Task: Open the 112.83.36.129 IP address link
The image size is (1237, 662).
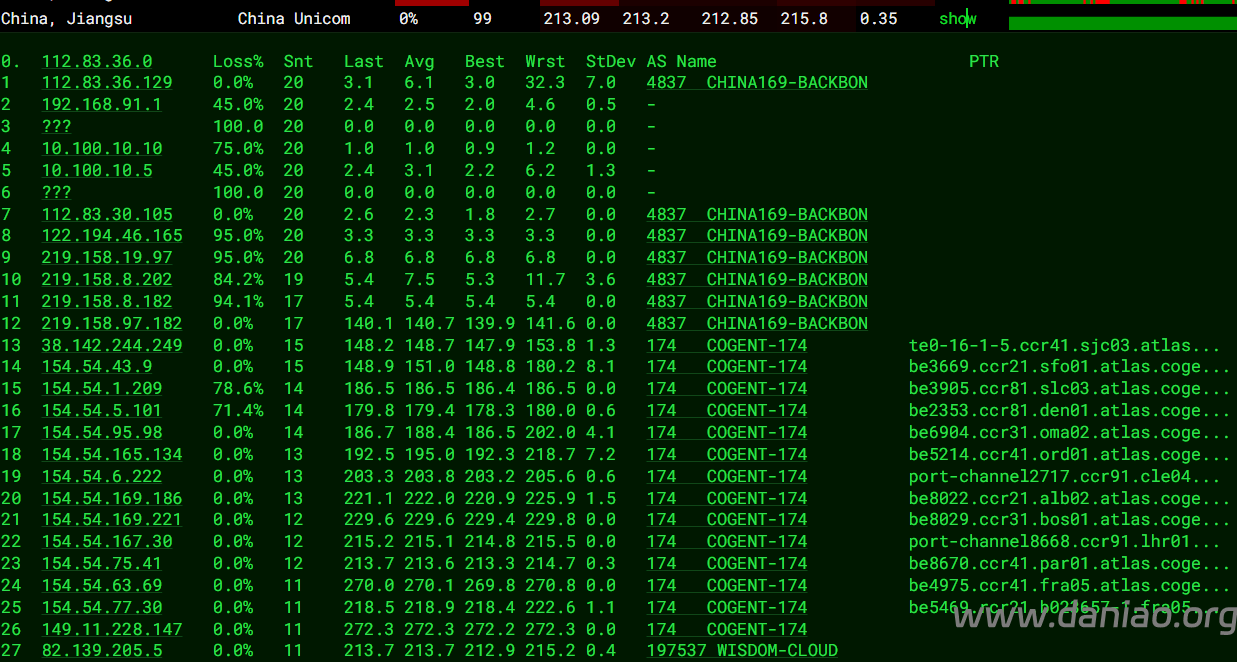Action: [x=107, y=83]
